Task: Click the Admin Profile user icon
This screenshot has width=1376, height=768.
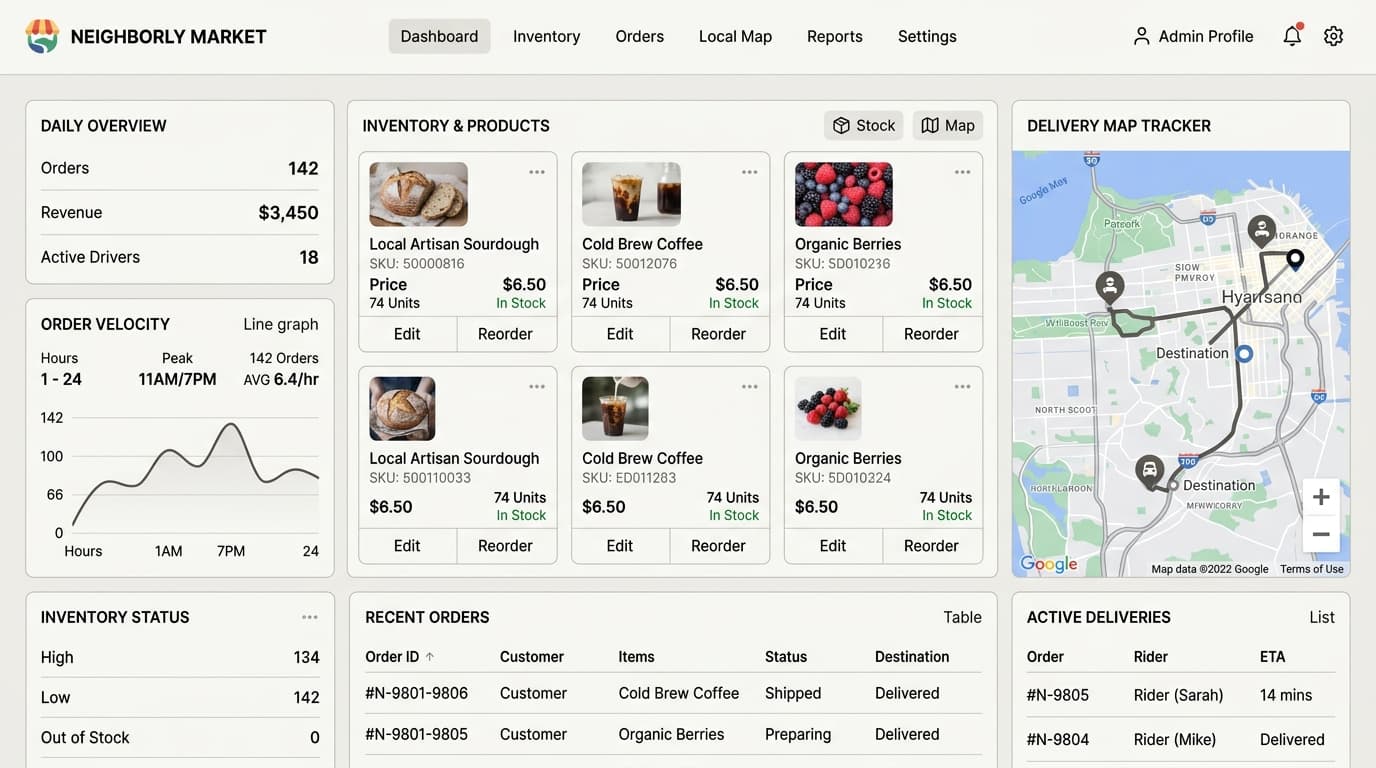Action: (1141, 36)
